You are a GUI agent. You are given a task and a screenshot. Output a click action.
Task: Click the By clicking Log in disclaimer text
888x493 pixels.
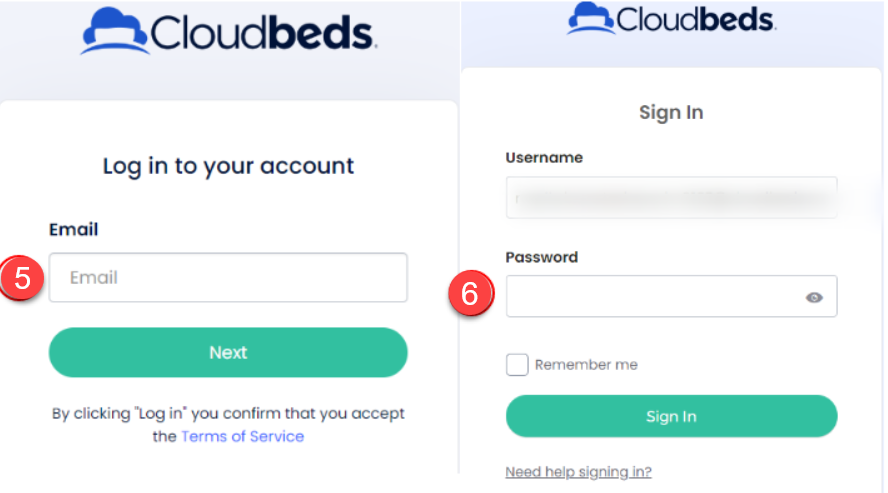[228, 413]
